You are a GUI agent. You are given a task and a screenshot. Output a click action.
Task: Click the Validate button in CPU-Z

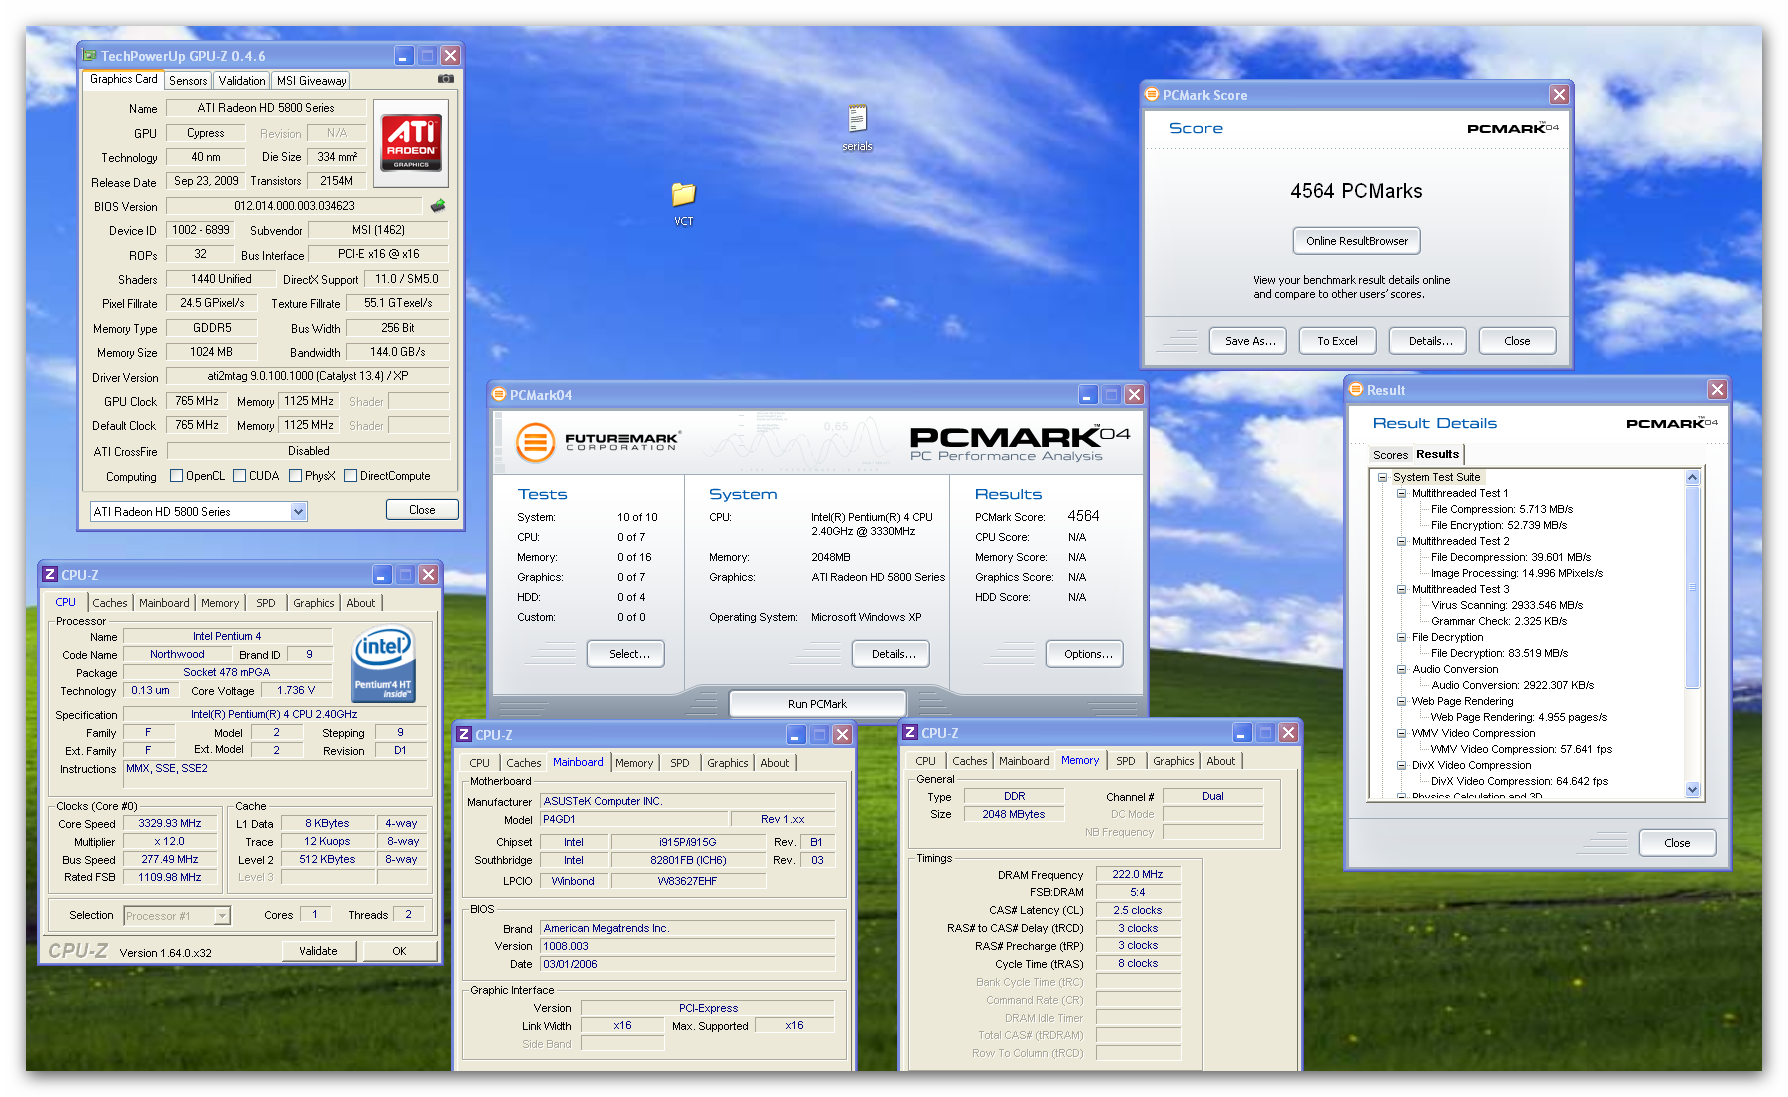click(x=318, y=951)
